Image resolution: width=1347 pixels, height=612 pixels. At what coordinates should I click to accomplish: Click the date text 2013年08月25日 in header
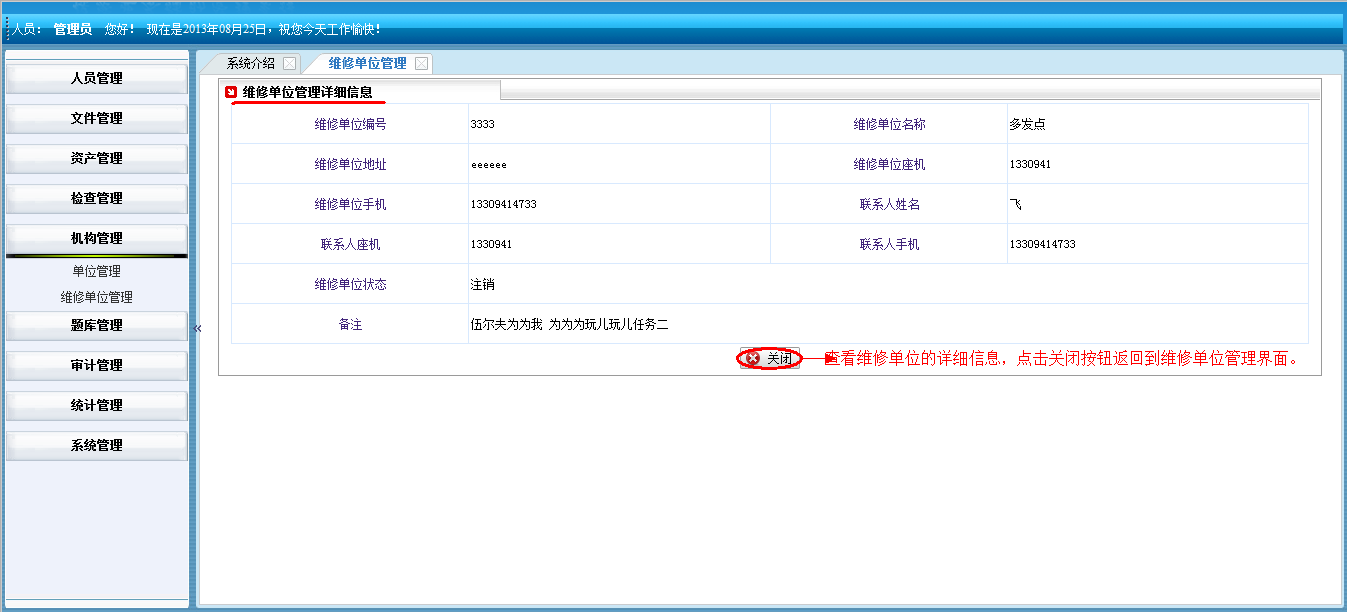[226, 30]
